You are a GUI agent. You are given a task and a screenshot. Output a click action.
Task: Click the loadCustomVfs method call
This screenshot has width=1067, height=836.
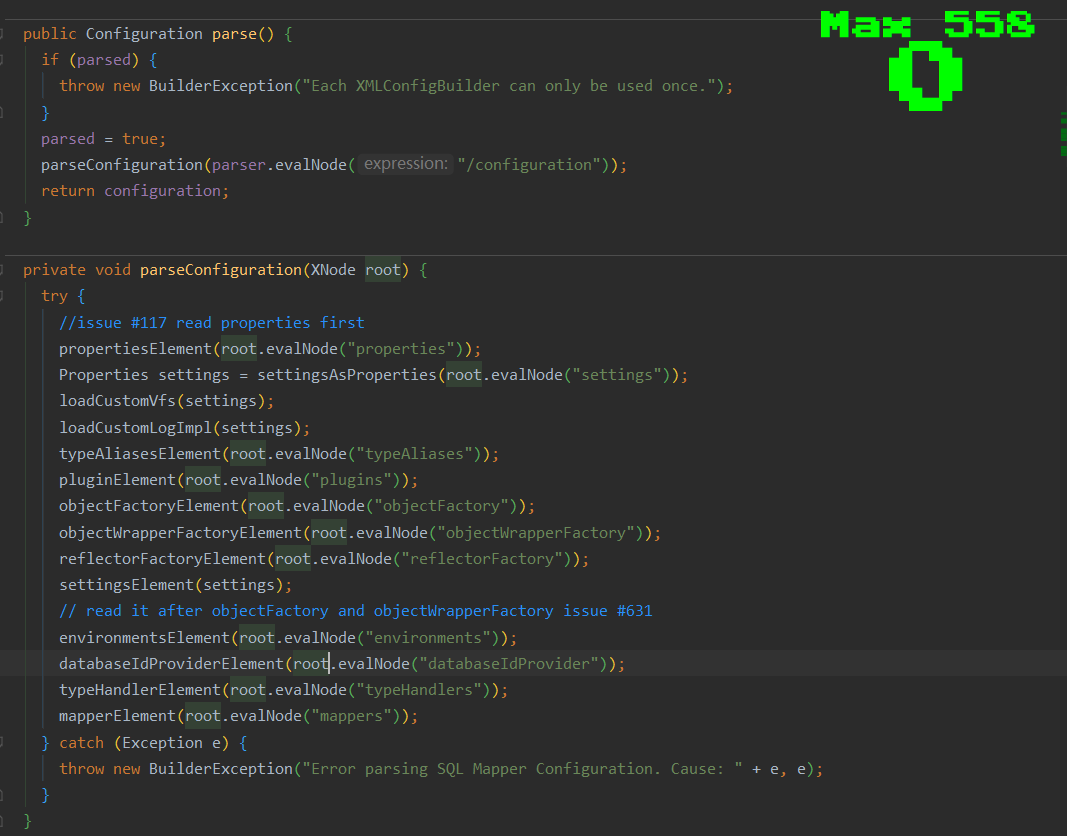pos(117,401)
